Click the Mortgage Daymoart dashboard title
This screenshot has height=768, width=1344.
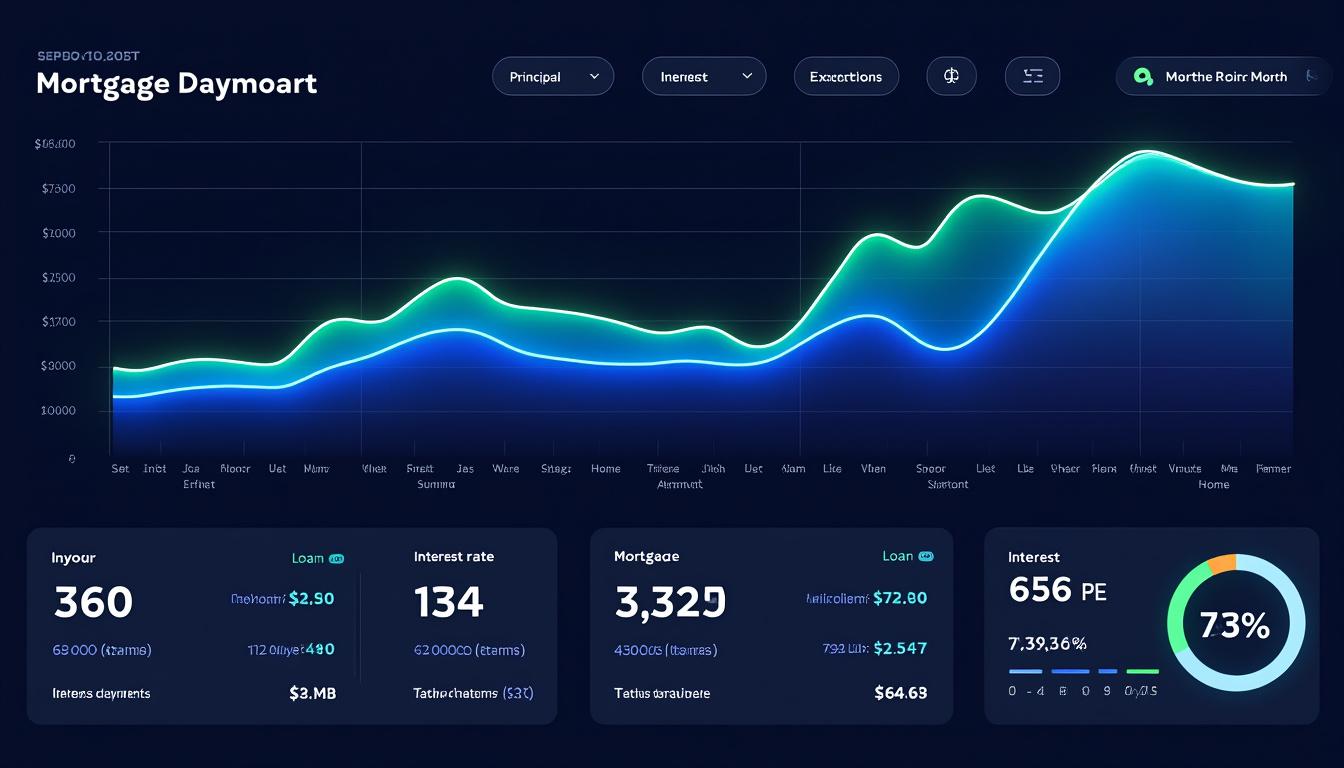click(x=176, y=83)
